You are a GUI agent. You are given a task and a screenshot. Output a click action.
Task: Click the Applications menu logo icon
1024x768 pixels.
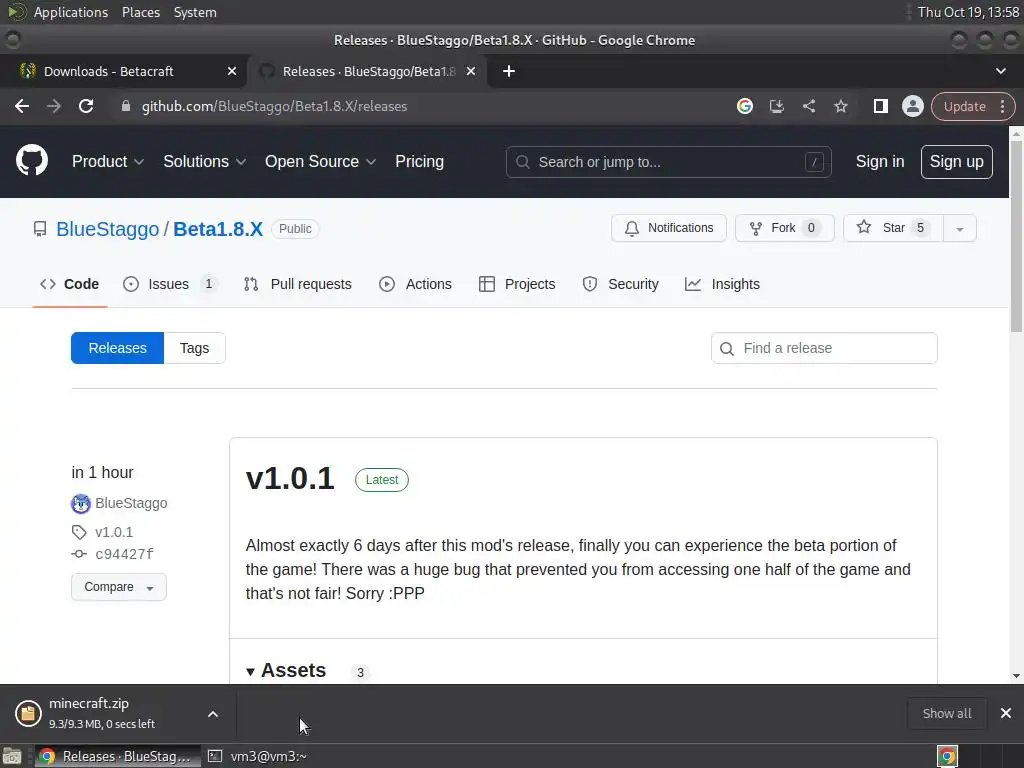(x=17, y=12)
